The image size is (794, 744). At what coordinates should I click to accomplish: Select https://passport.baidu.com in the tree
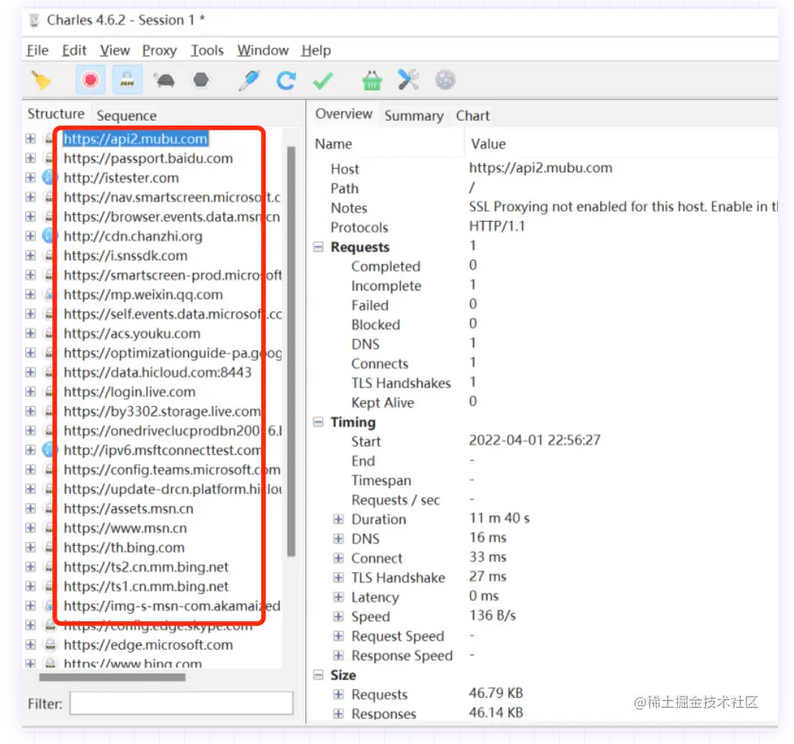[148, 159]
